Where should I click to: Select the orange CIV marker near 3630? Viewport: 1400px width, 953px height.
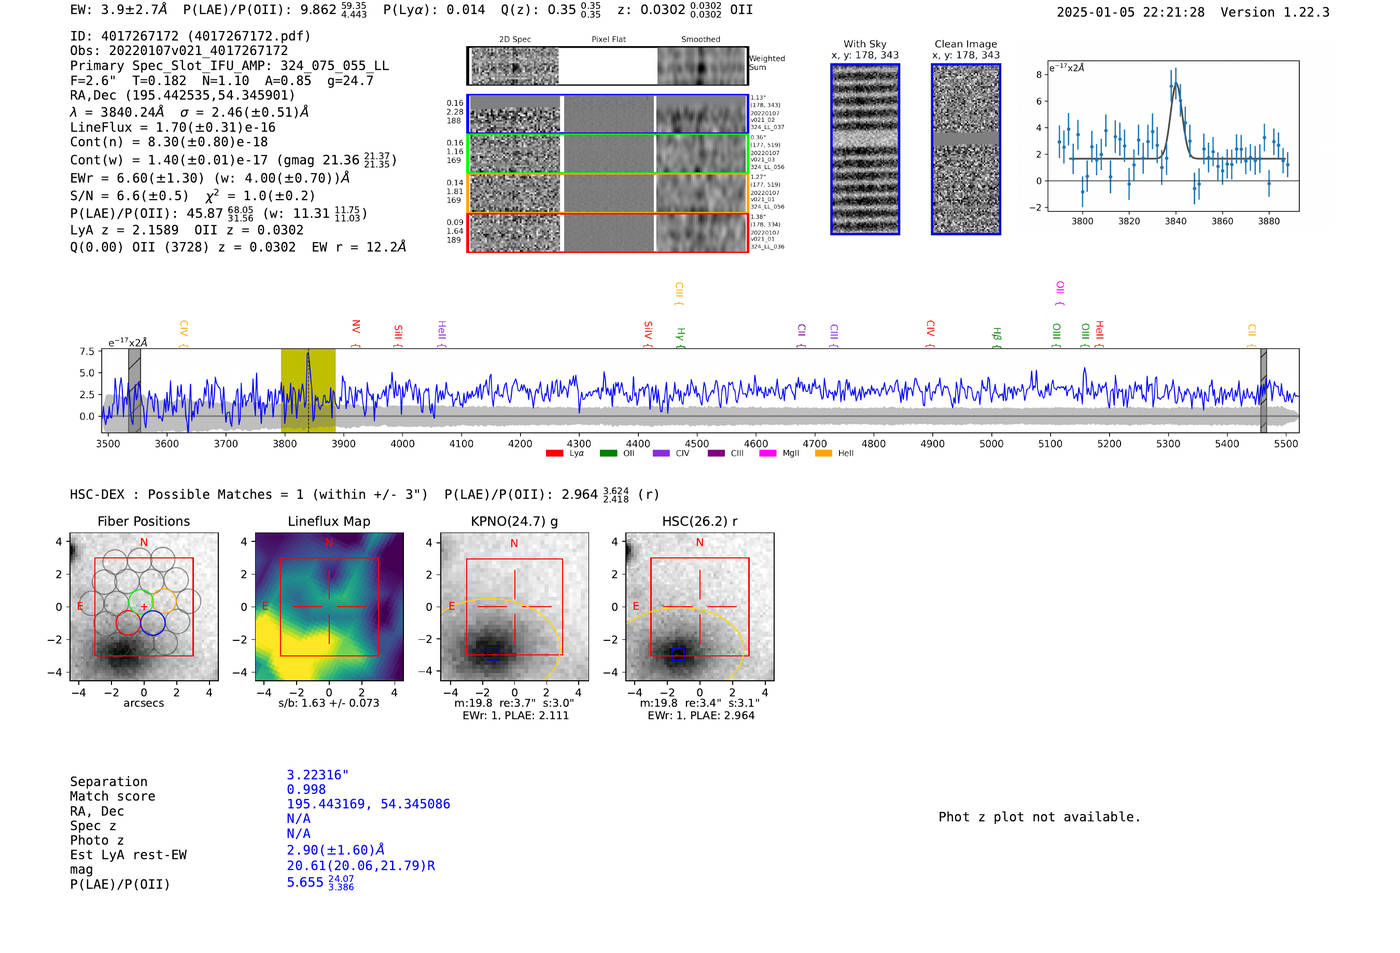(x=183, y=333)
